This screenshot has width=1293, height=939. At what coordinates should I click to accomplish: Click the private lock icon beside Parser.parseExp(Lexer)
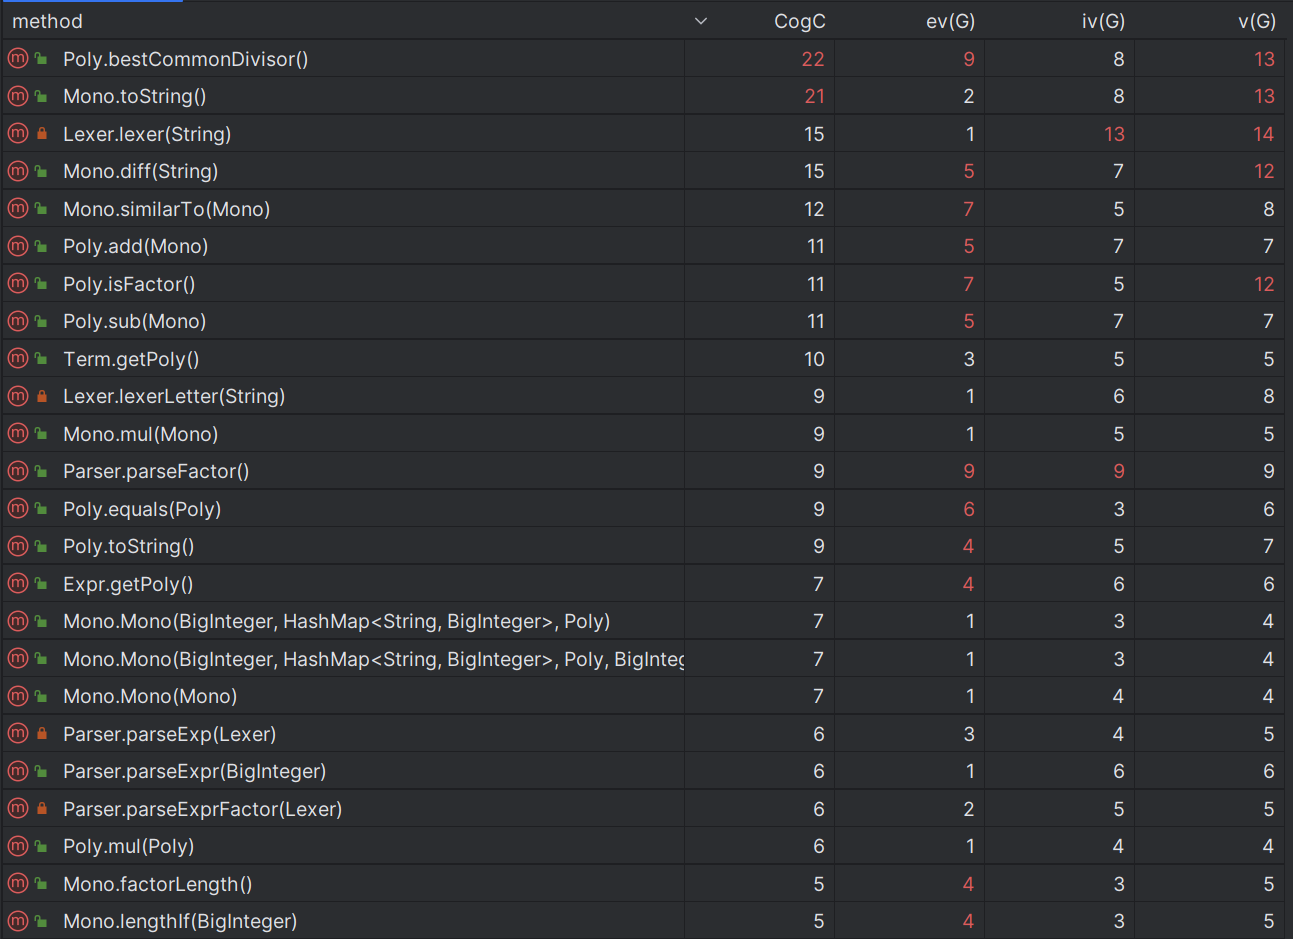pyautogui.click(x=42, y=734)
